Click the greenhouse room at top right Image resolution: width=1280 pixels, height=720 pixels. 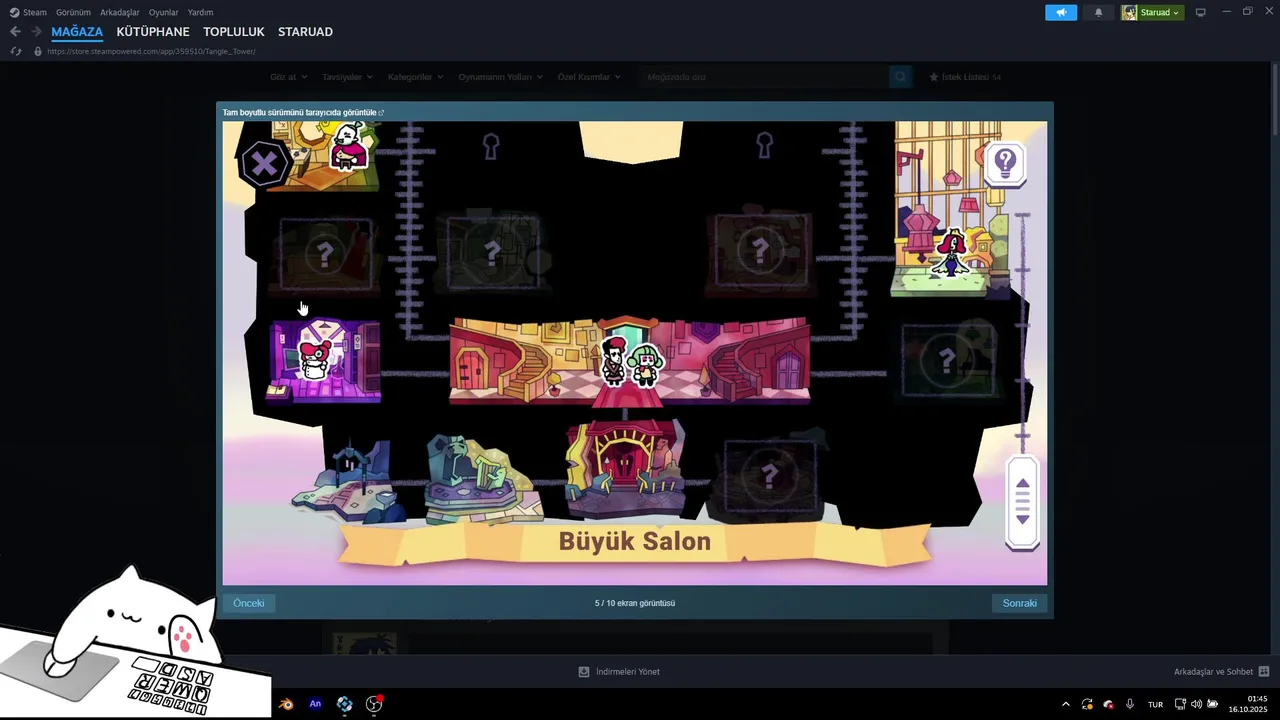click(949, 210)
